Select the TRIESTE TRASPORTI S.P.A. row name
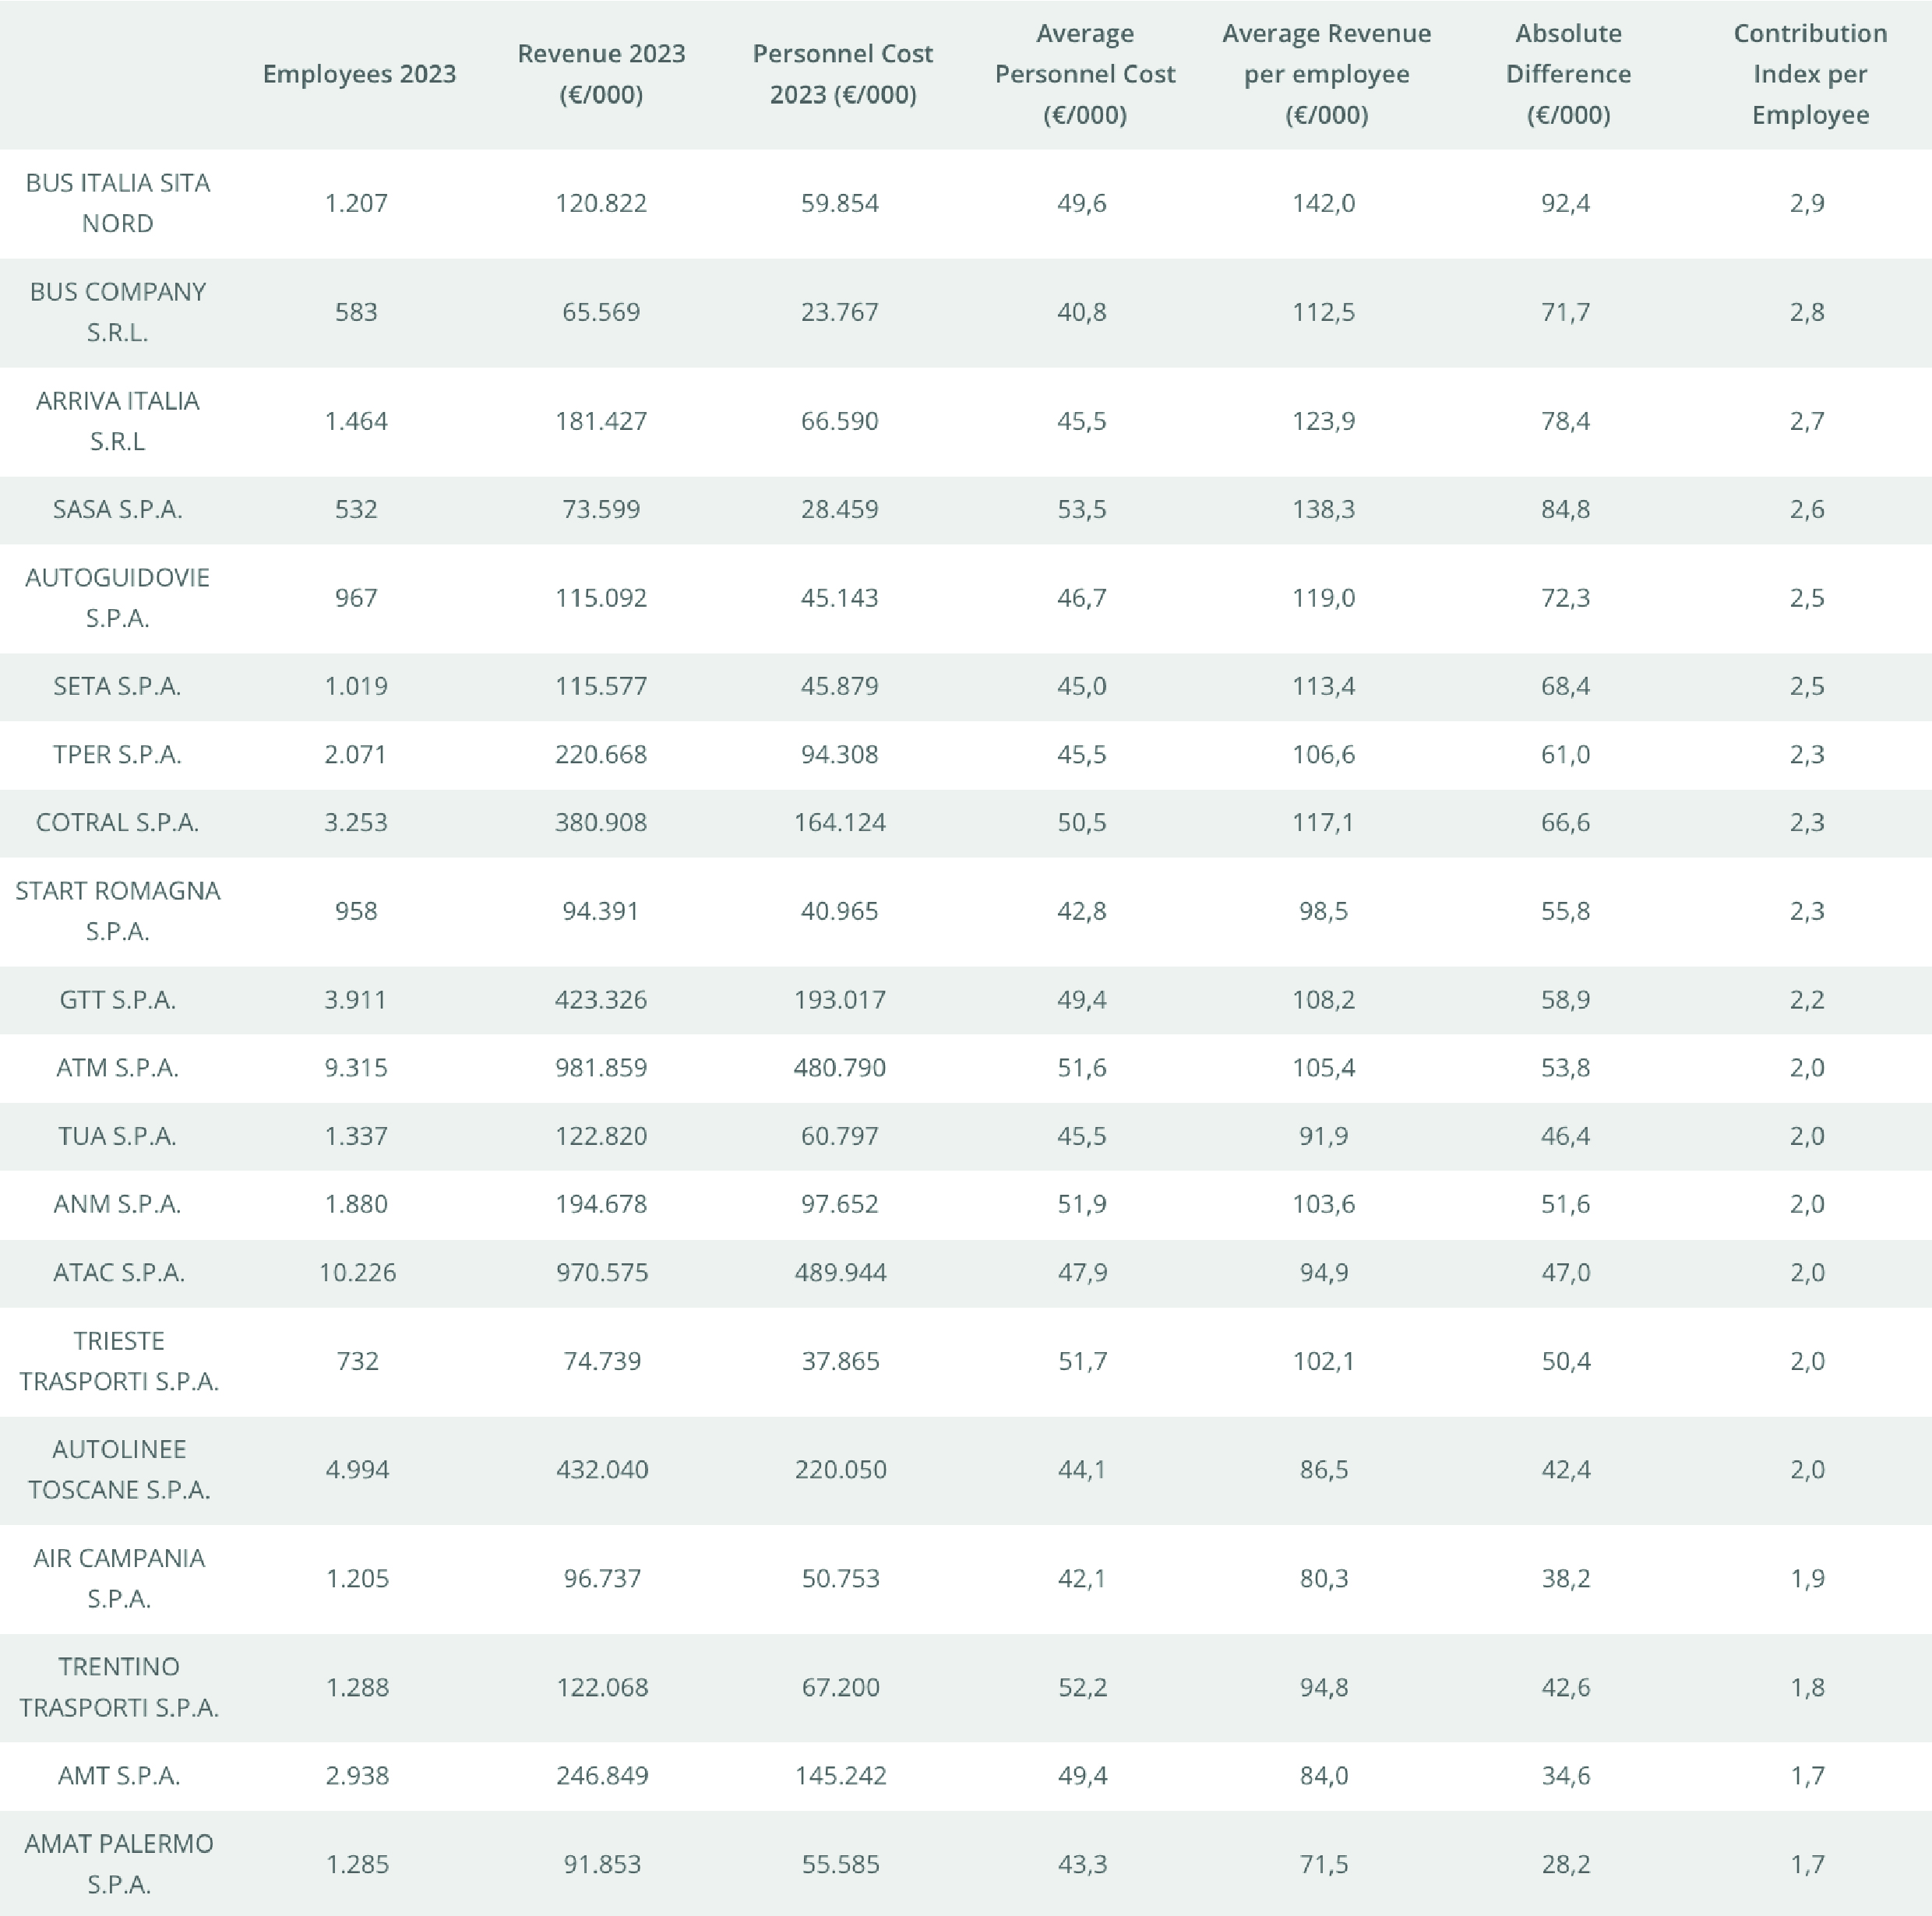This screenshot has width=1932, height=1916. 118,1361
